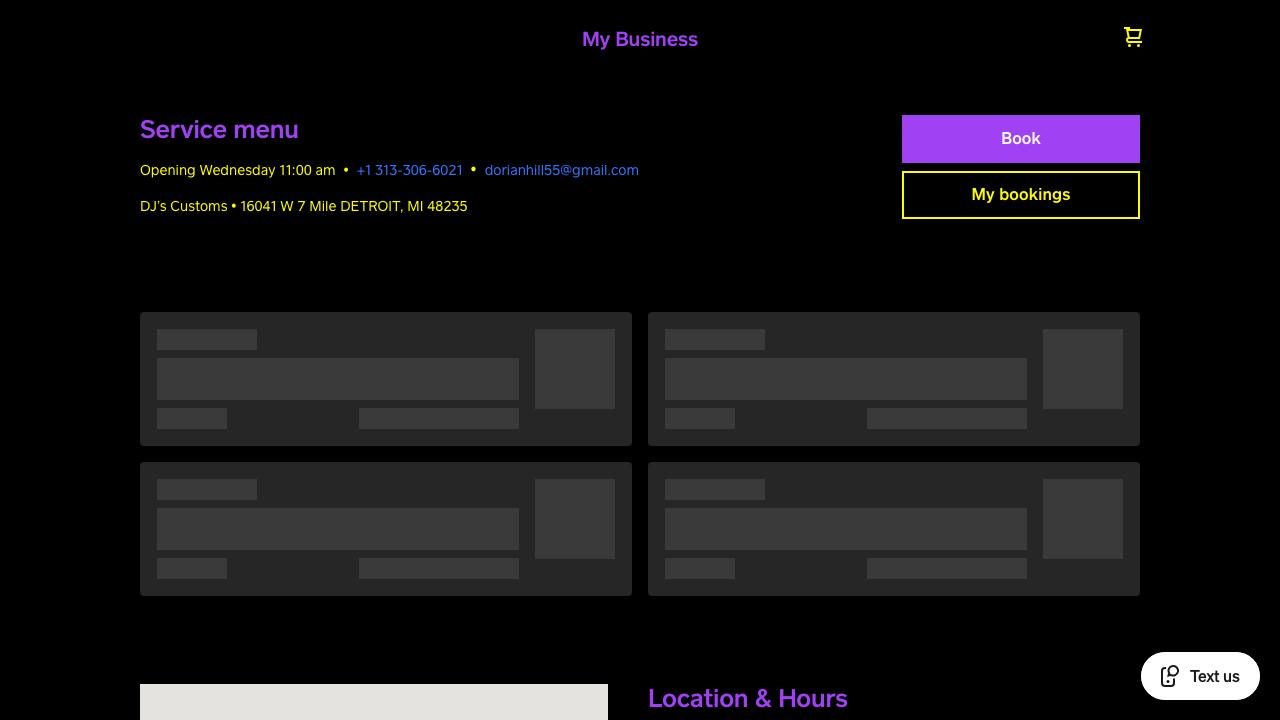Click the image placeholder in the bottom-right card
The height and width of the screenshot is (720, 1280).
pos(1083,519)
